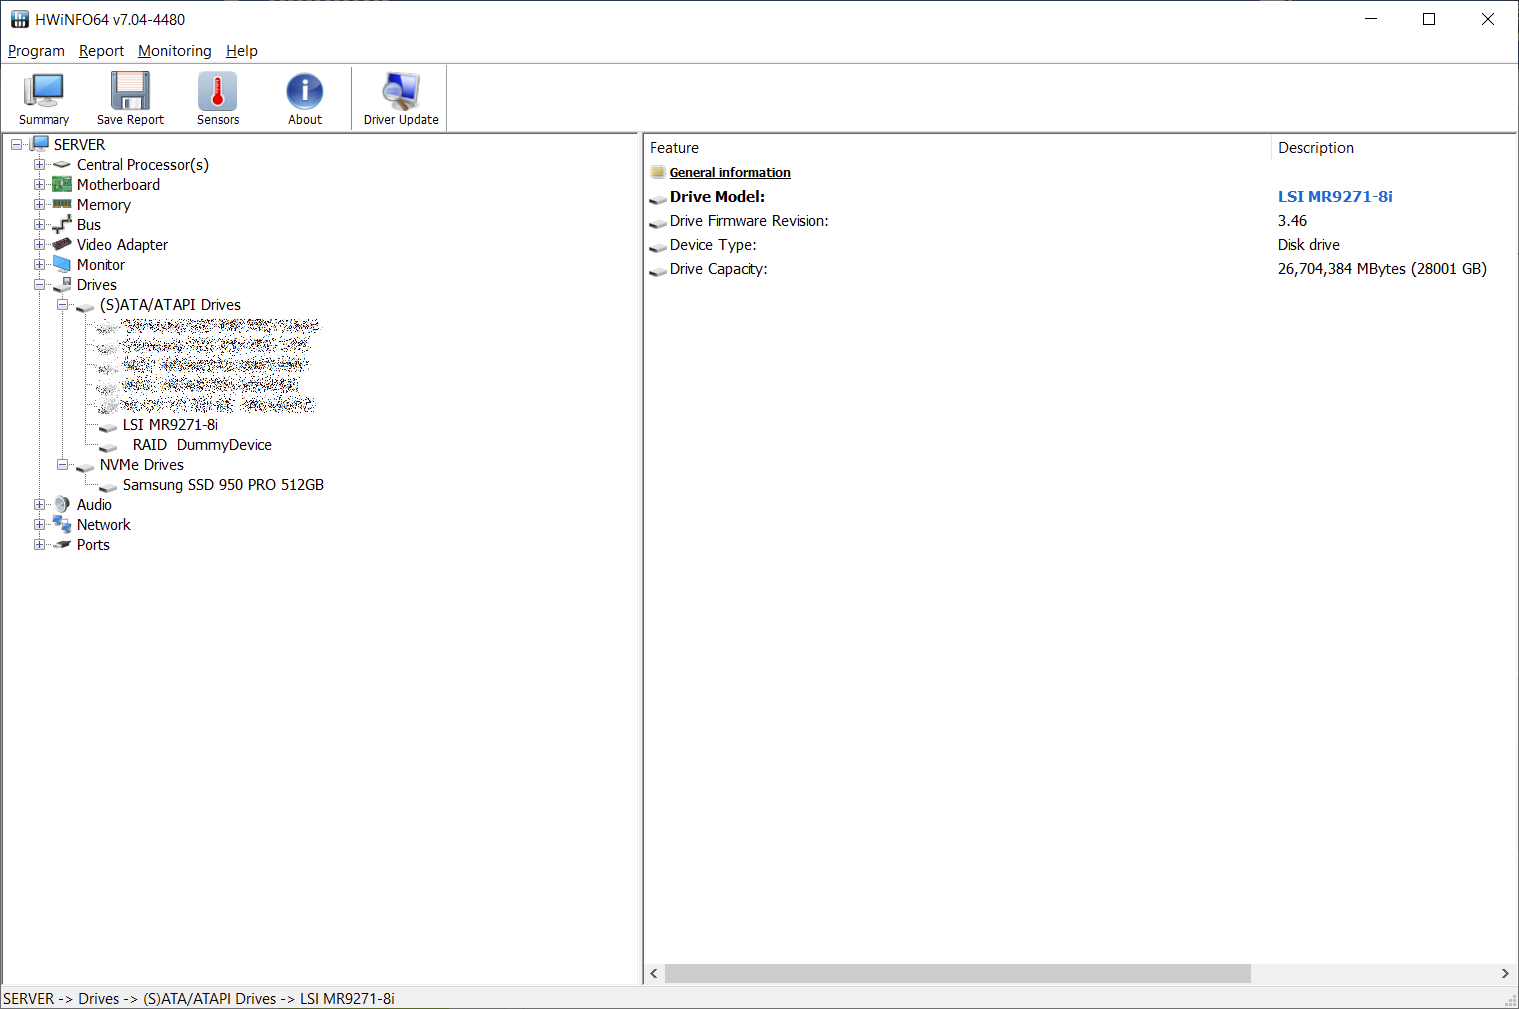Click the Central Processor(s) chip icon

pos(62,165)
